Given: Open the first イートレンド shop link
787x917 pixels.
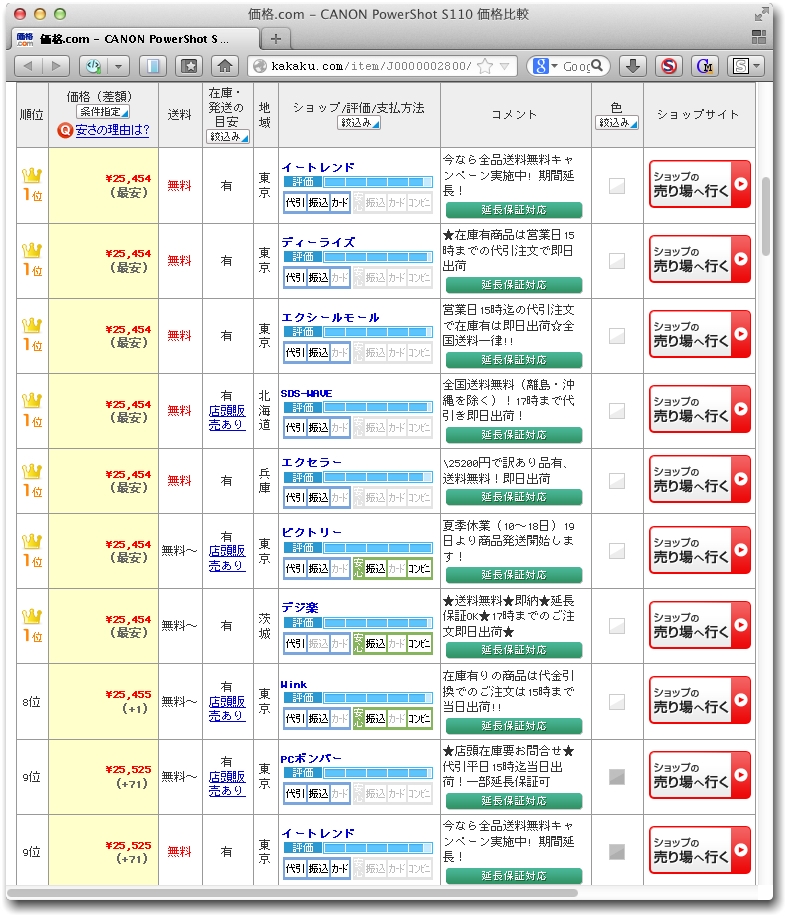Looking at the screenshot, I should click(318, 167).
